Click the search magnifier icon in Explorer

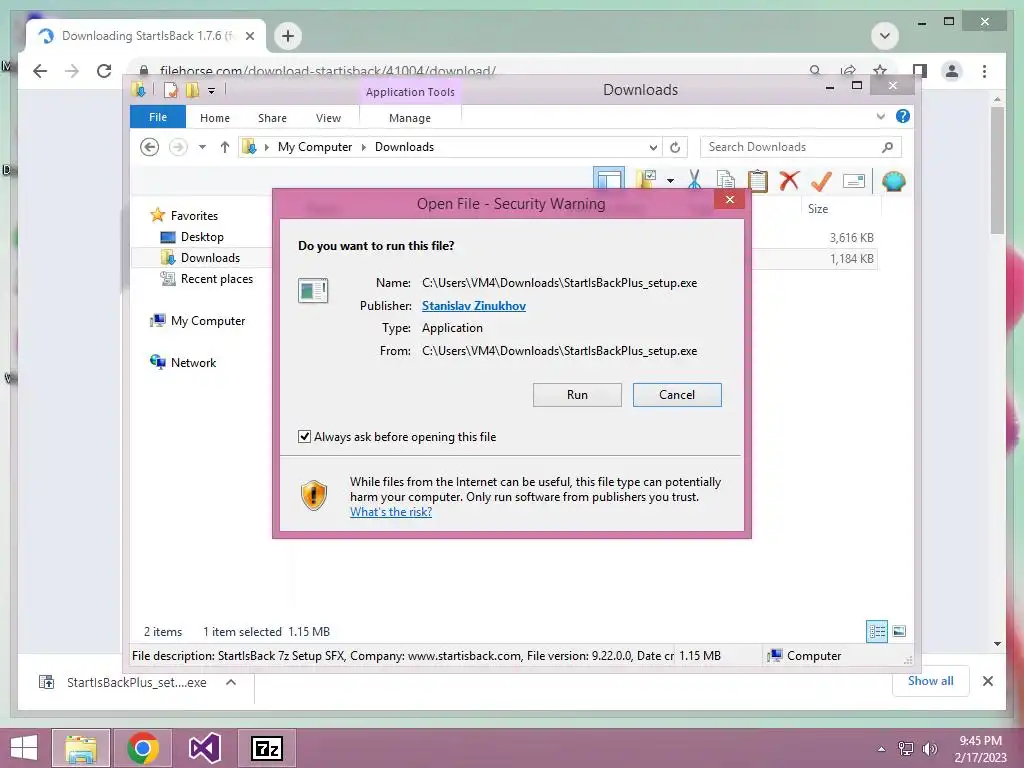click(x=887, y=147)
